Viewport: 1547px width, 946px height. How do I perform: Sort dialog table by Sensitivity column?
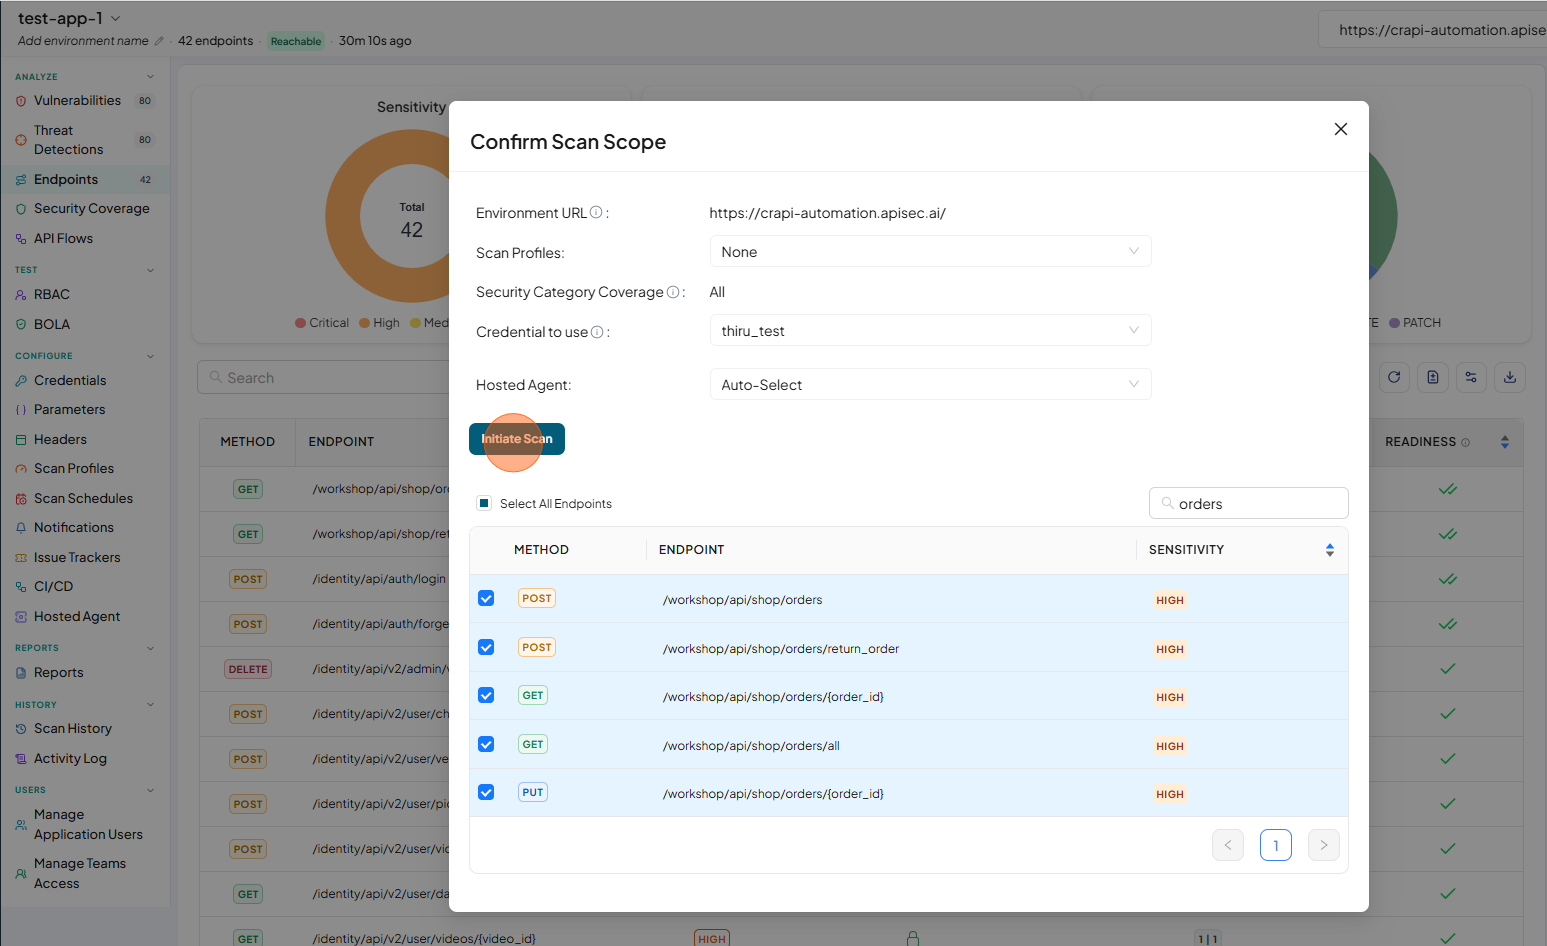pyautogui.click(x=1330, y=550)
